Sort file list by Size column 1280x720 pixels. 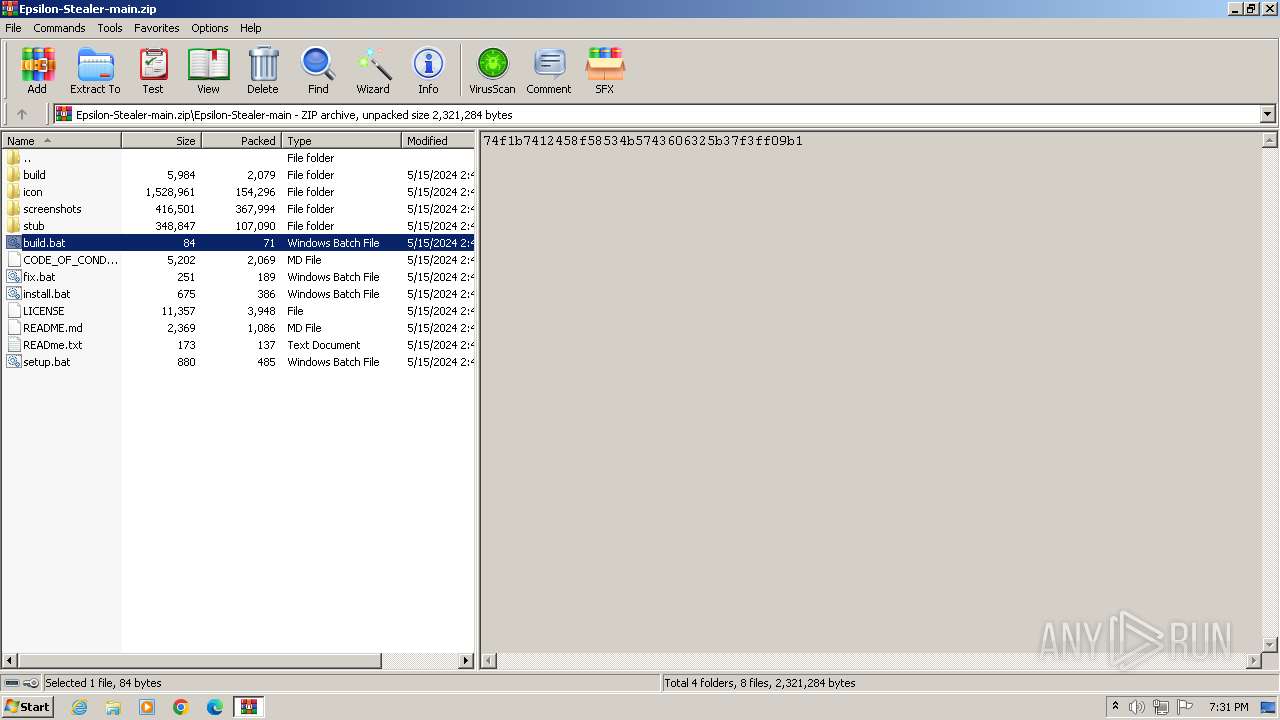tap(161, 141)
